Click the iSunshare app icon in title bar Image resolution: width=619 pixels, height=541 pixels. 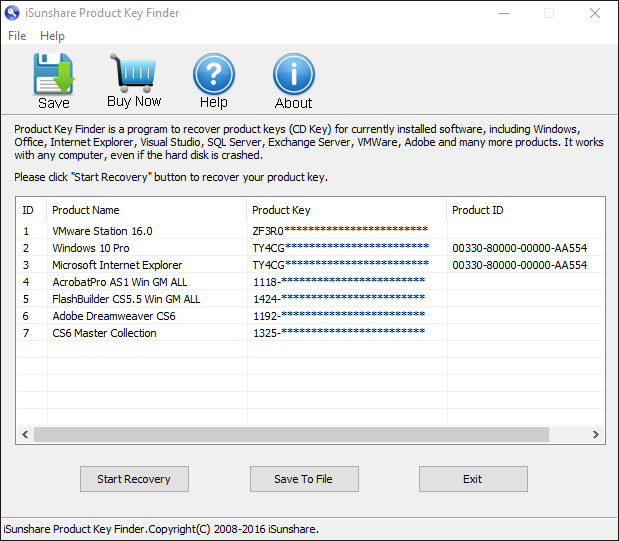[12, 13]
